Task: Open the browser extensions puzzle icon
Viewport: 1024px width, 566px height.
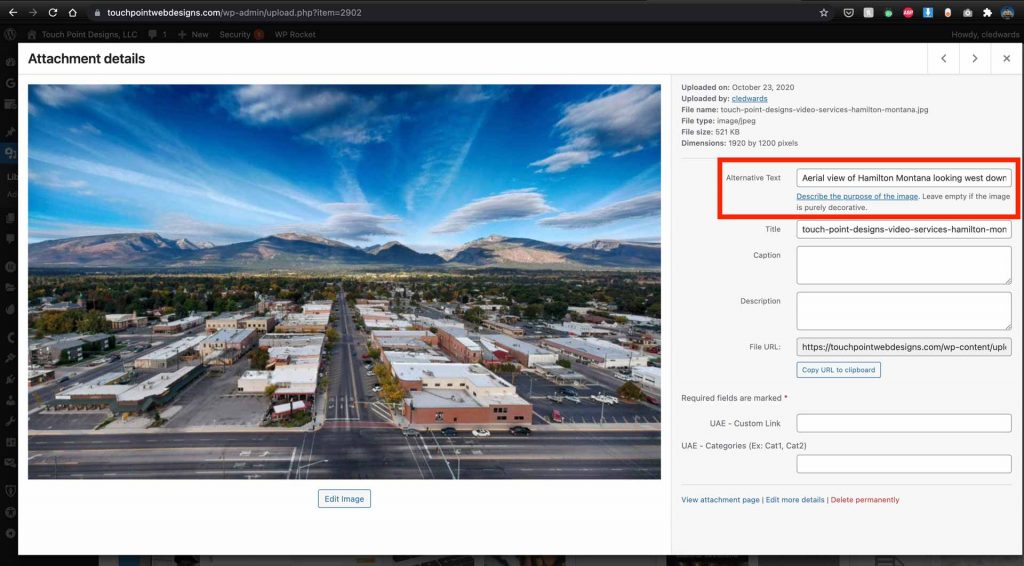Action: pyautogui.click(x=987, y=13)
